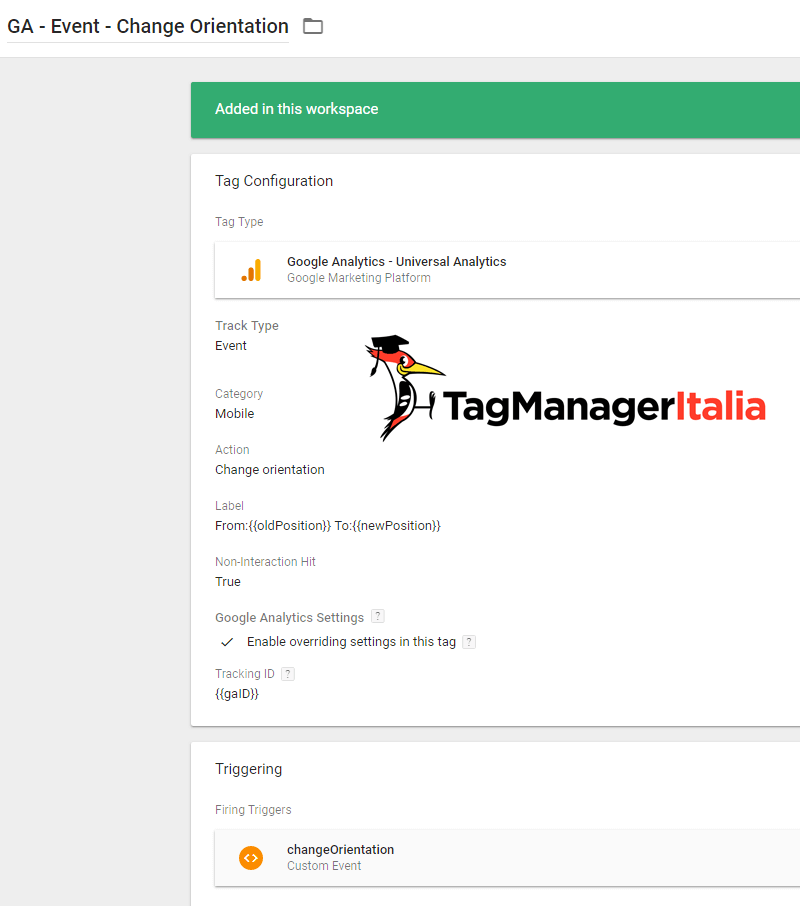Open the Google Analytics bar chart icon
Screen dimensions: 800x906
251,270
